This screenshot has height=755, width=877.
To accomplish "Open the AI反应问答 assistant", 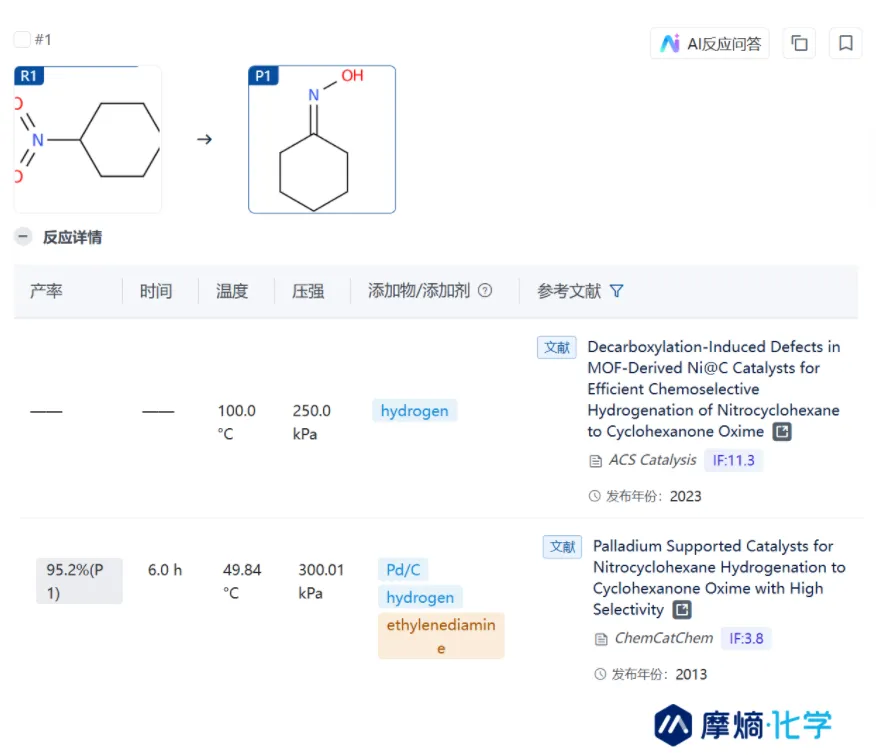I will pos(710,43).
